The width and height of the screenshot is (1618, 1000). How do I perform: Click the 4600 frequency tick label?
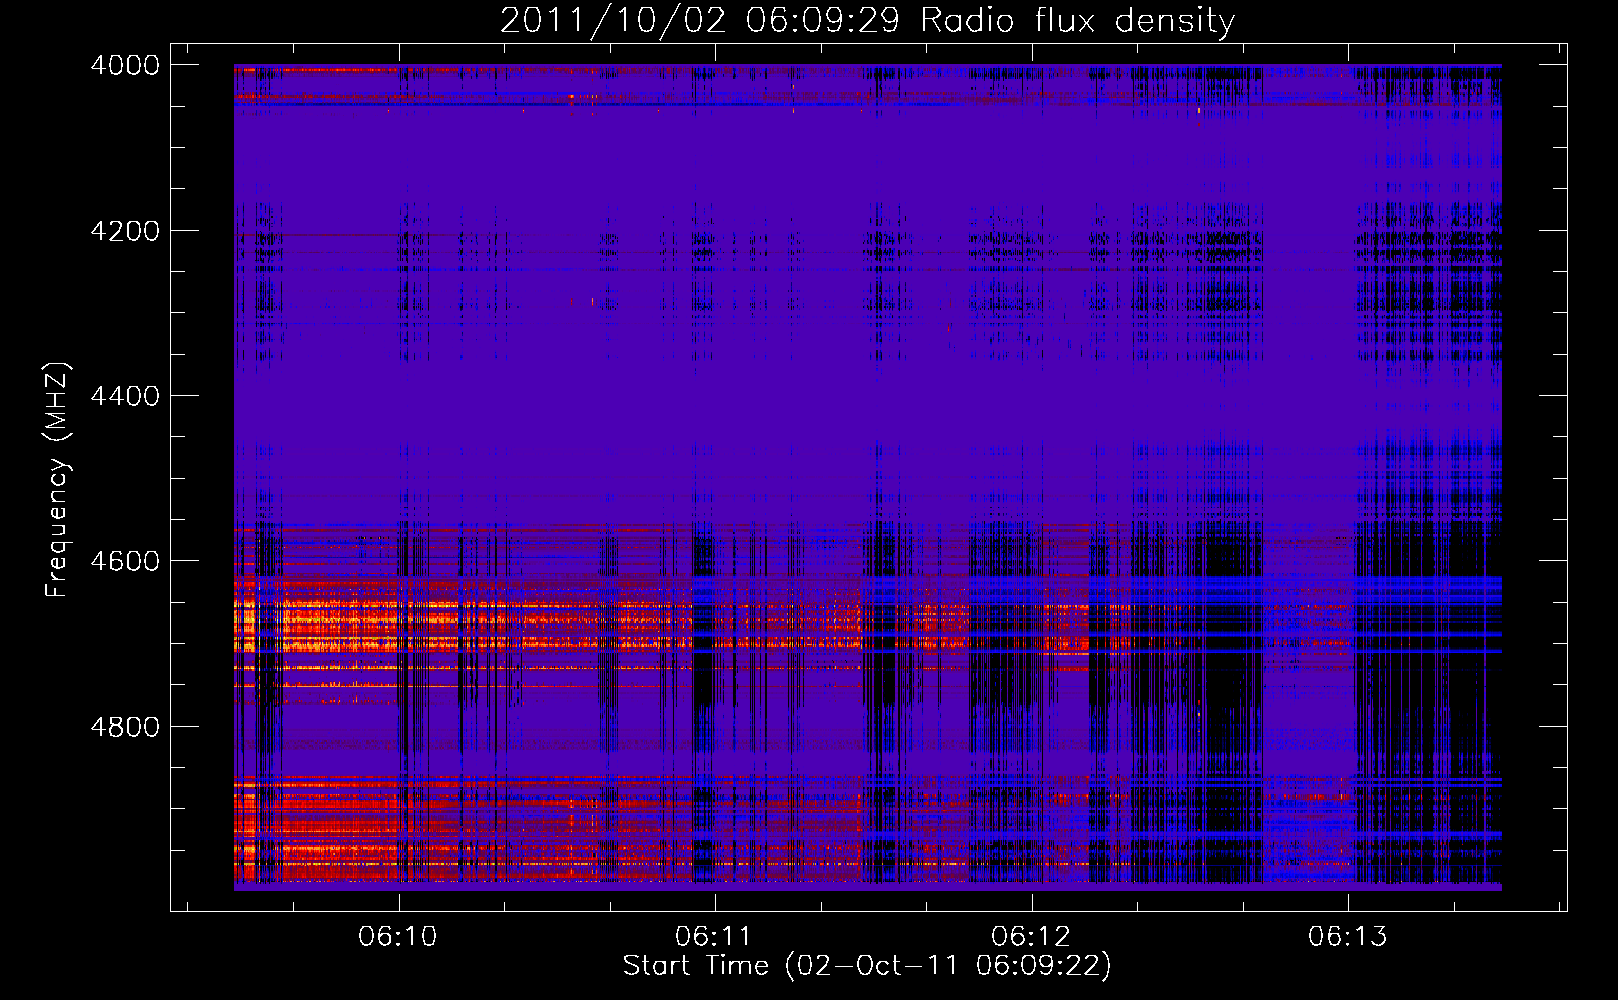click(x=125, y=561)
